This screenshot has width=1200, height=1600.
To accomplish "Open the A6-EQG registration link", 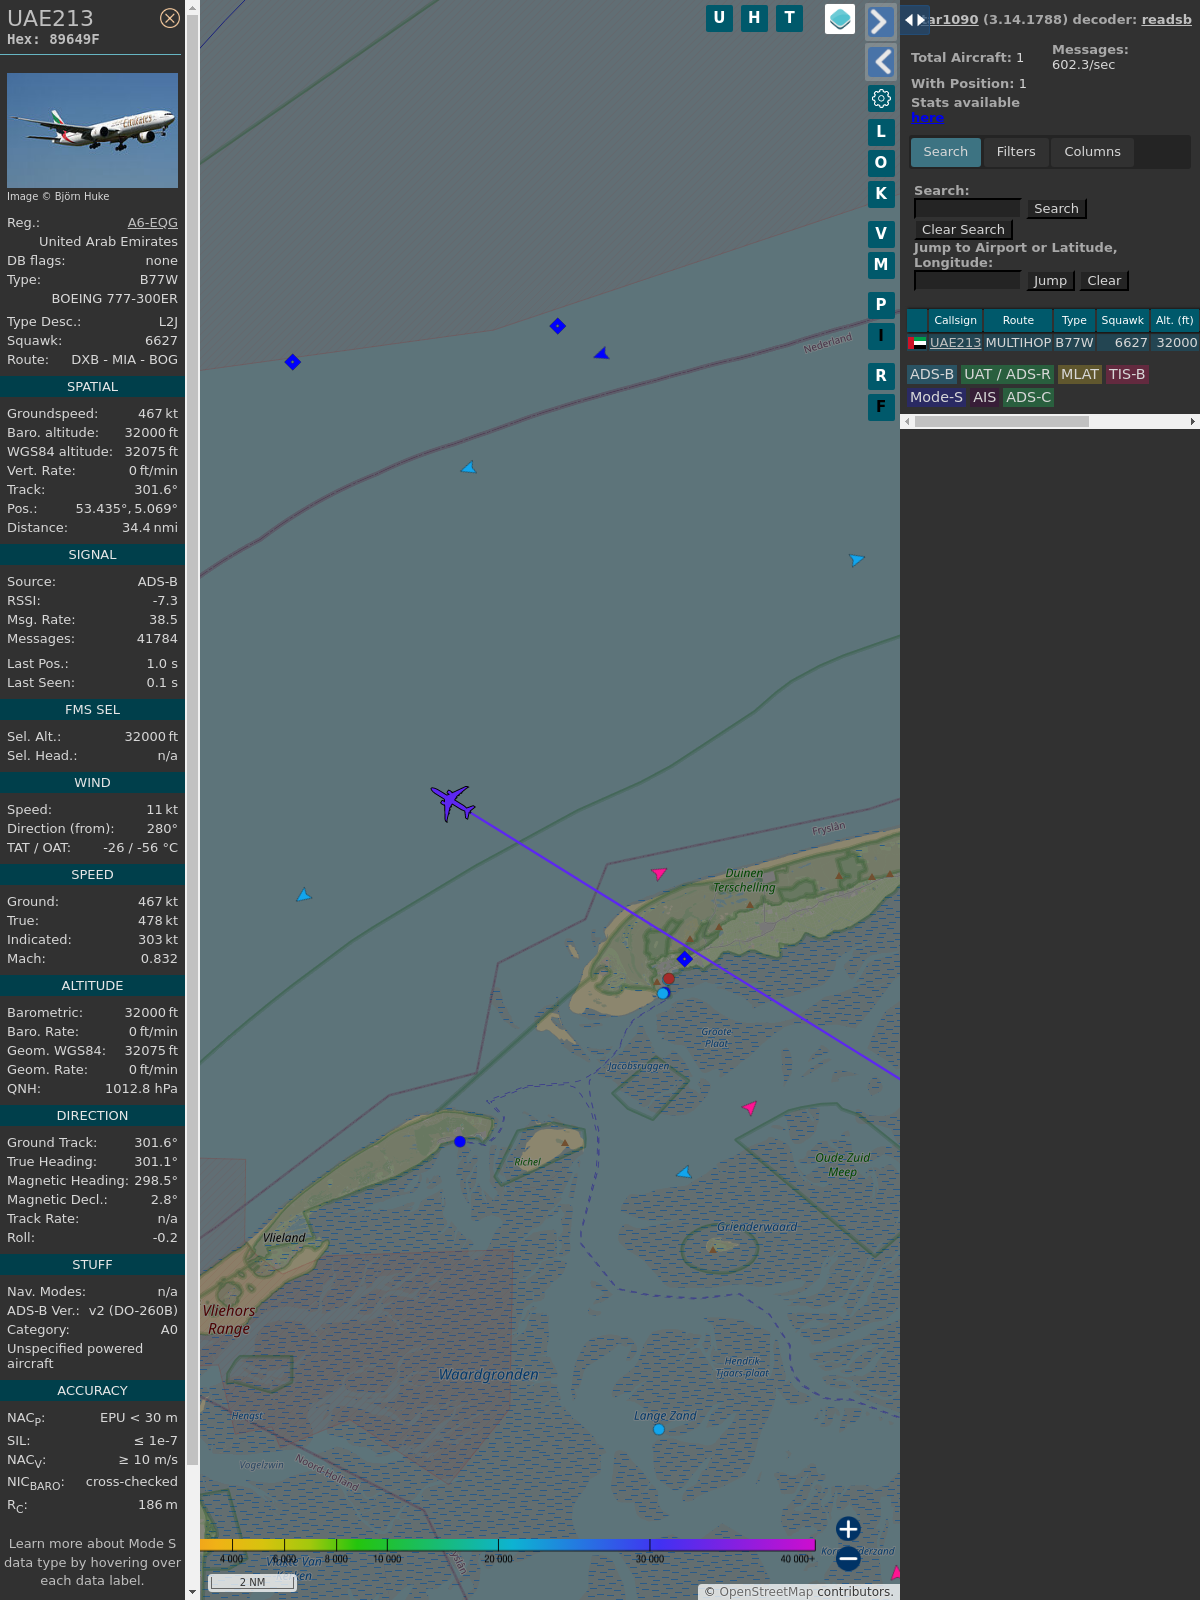I will (152, 223).
